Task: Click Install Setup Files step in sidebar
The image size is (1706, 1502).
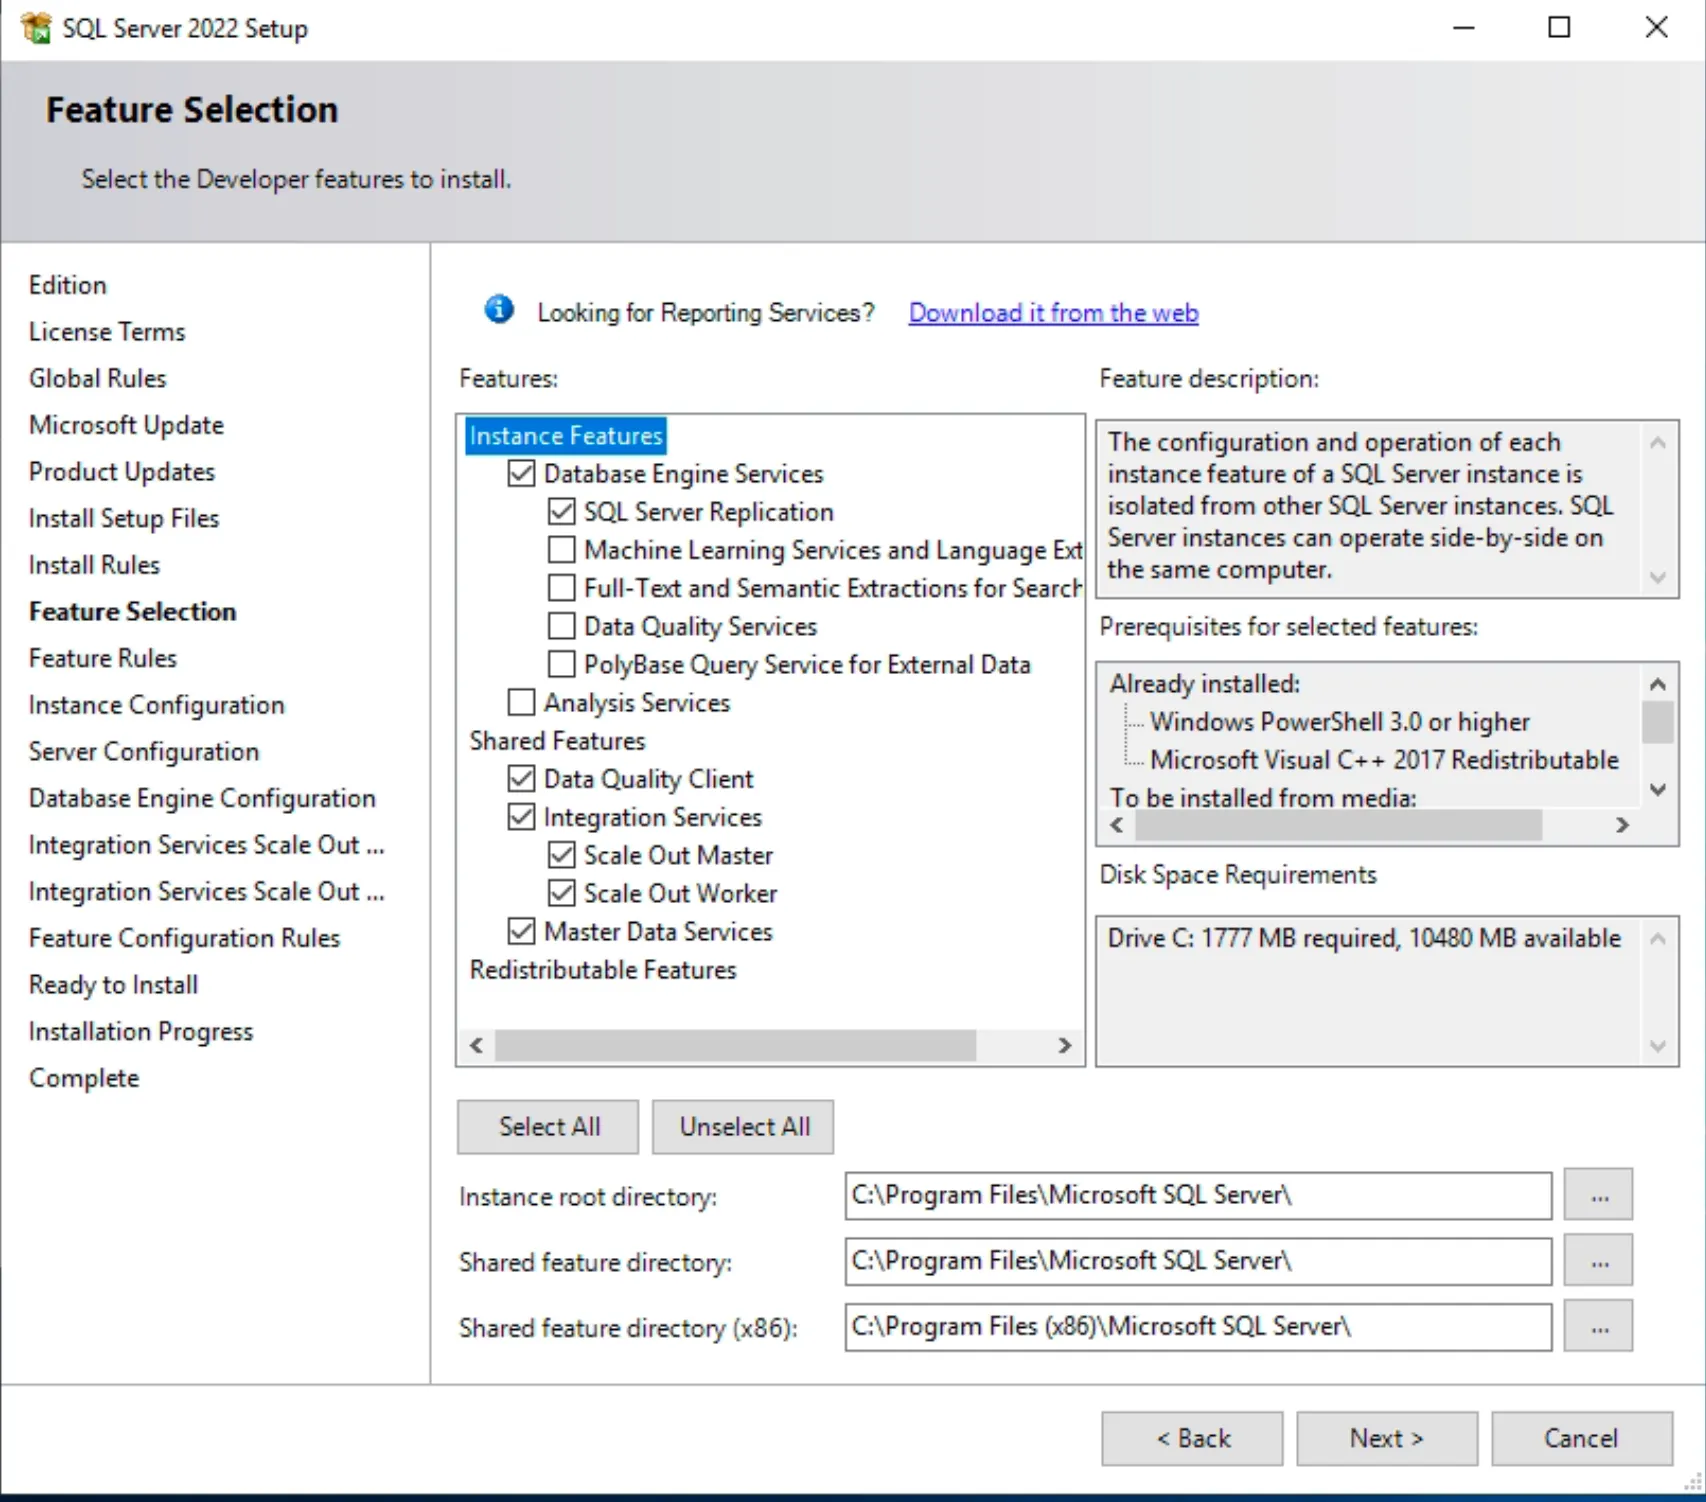Action: click(x=124, y=519)
